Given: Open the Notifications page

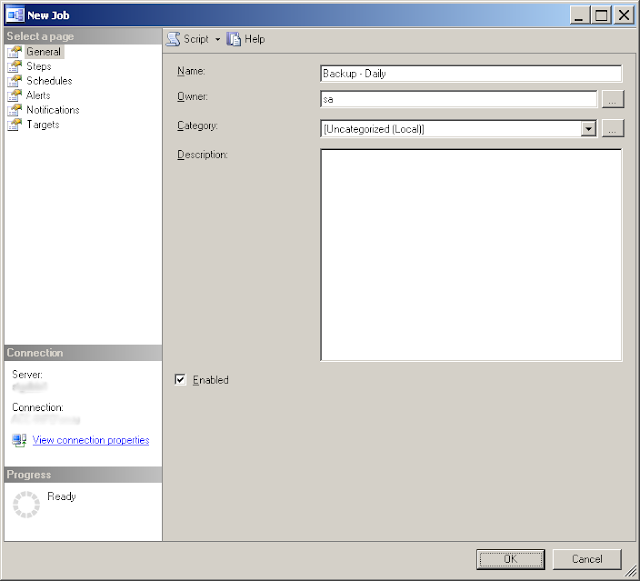Looking at the screenshot, I should [x=53, y=110].
